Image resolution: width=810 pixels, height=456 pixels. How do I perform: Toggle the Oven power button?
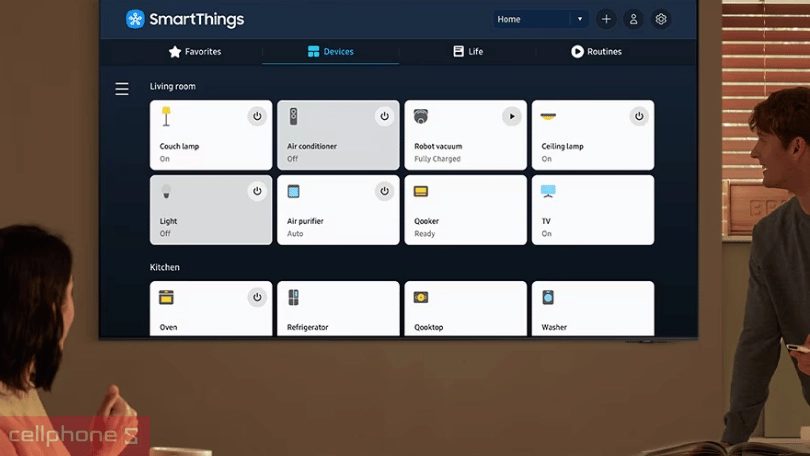coord(257,297)
